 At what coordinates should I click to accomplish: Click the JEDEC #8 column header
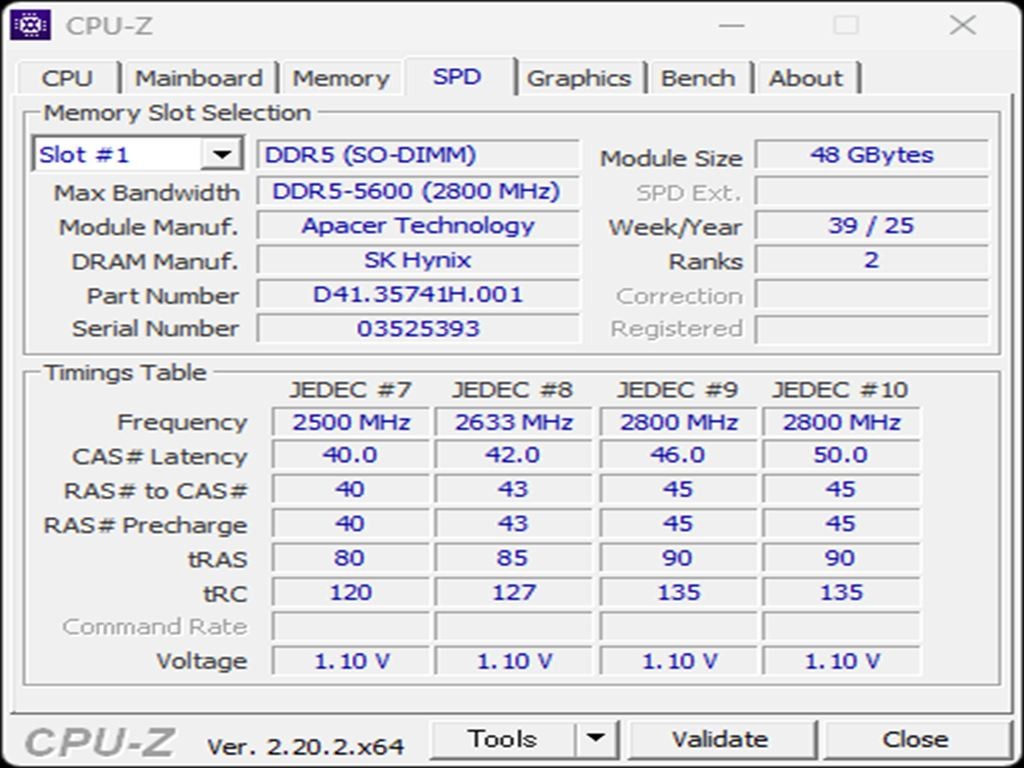pyautogui.click(x=513, y=390)
